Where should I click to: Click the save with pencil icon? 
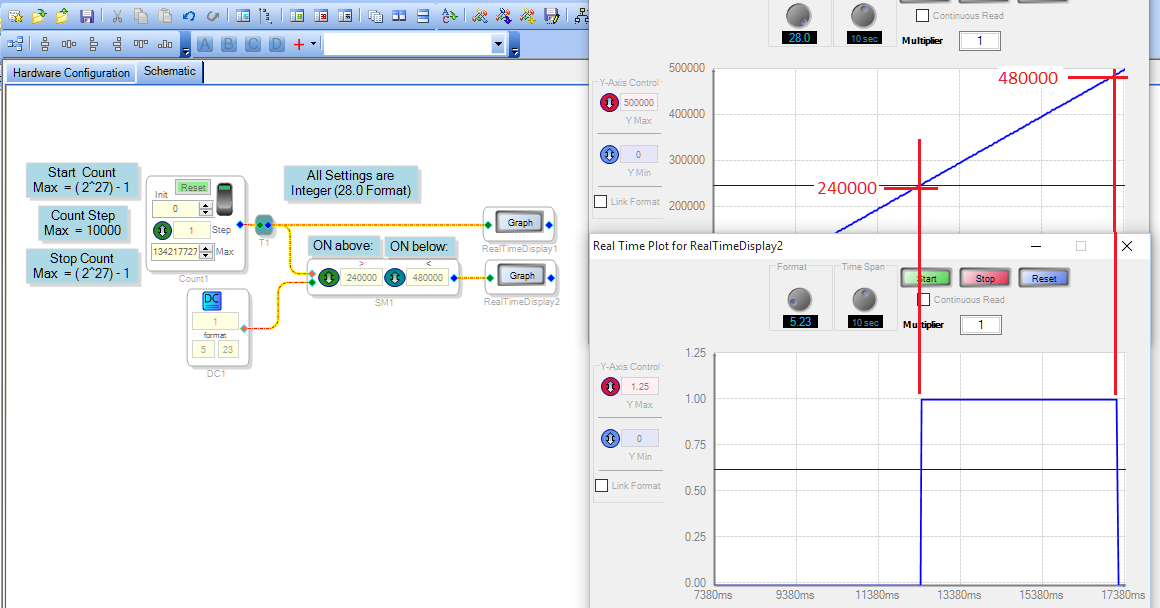pyautogui.click(x=551, y=16)
